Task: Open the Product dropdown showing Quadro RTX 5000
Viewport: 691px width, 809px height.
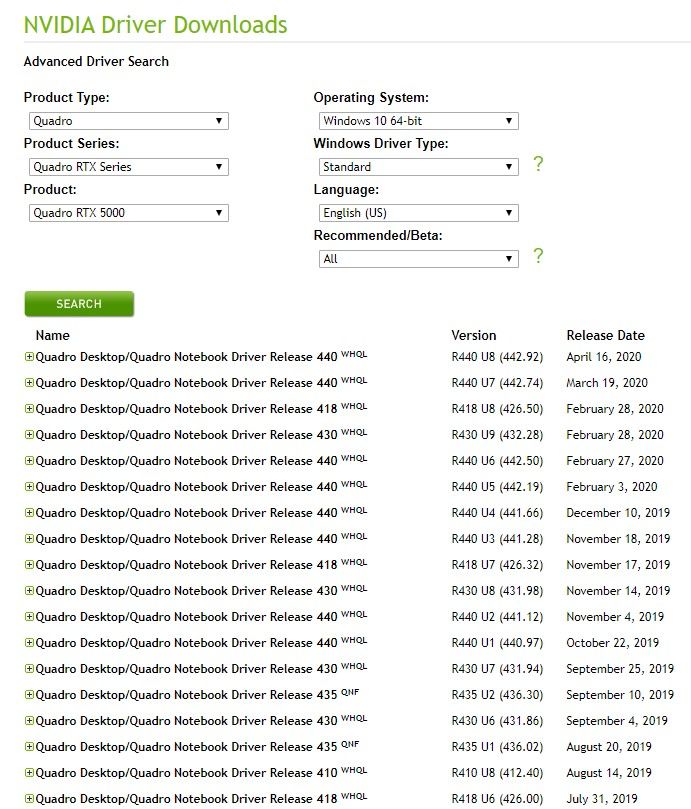Action: (x=128, y=213)
